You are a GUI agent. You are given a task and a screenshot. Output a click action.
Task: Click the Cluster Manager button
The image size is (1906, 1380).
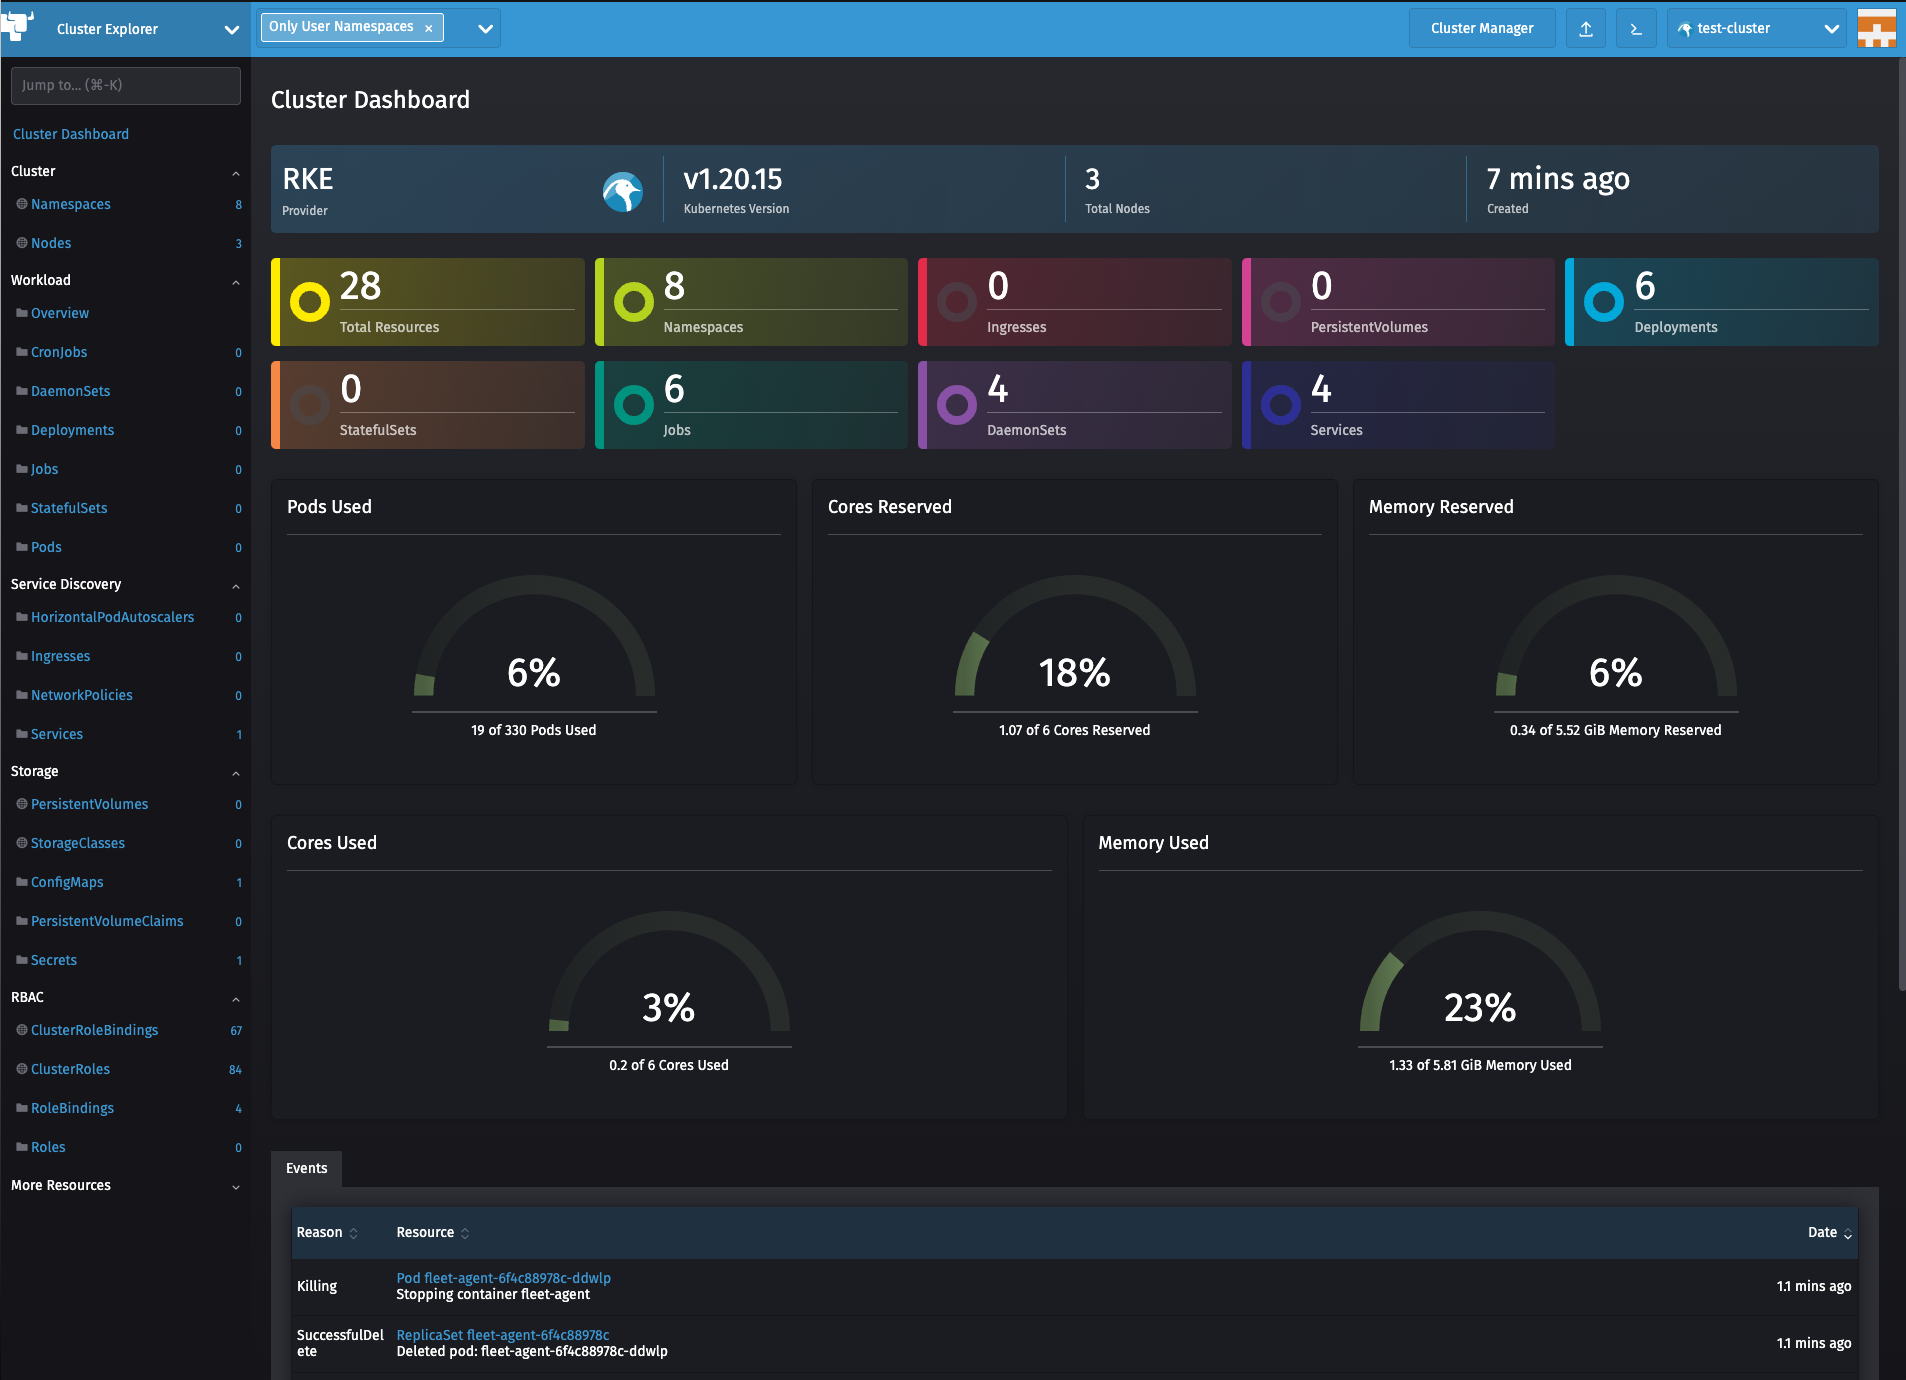pyautogui.click(x=1481, y=29)
